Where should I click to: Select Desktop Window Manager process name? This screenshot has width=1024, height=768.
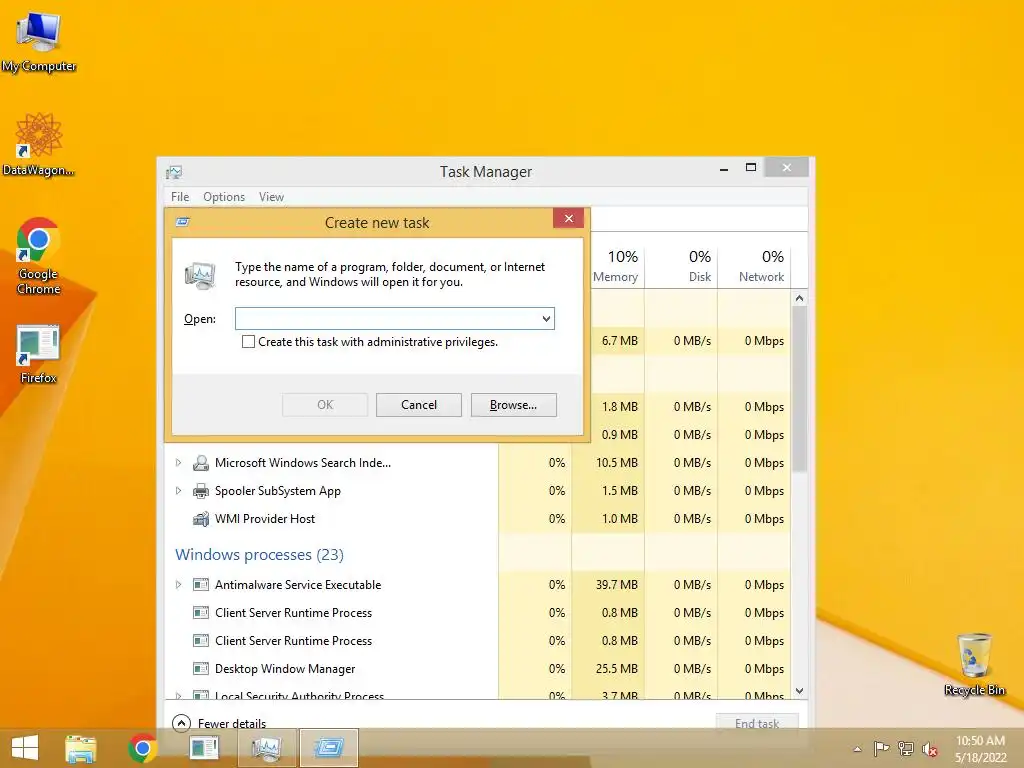[285, 669]
